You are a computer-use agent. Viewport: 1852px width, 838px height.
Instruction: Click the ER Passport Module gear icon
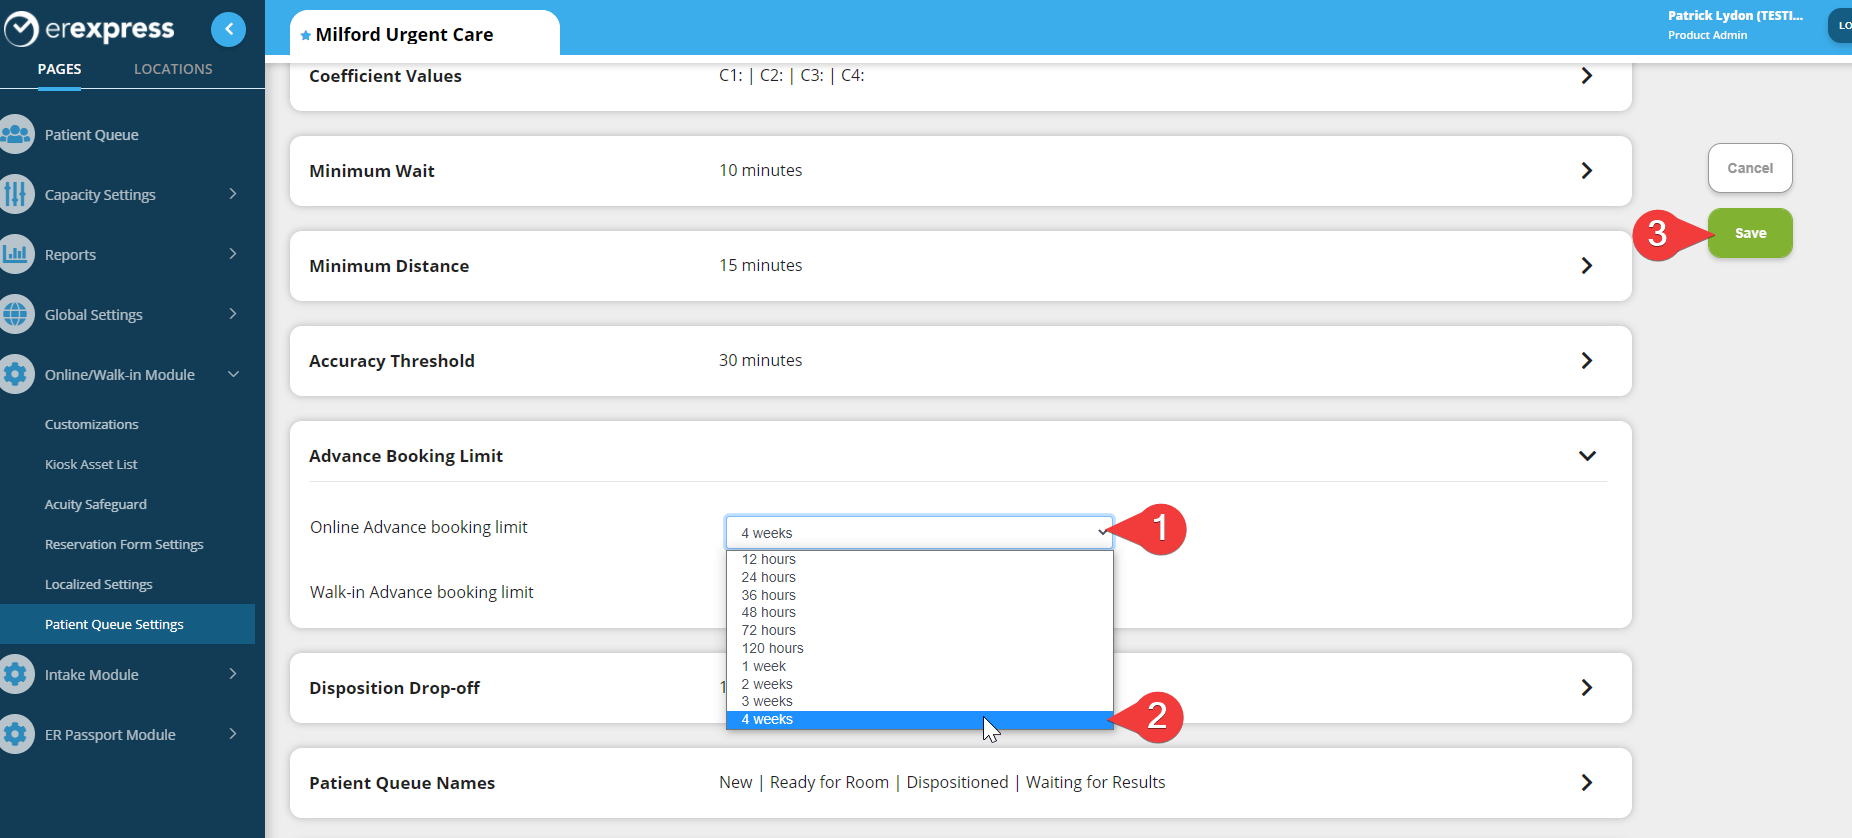(x=16, y=734)
